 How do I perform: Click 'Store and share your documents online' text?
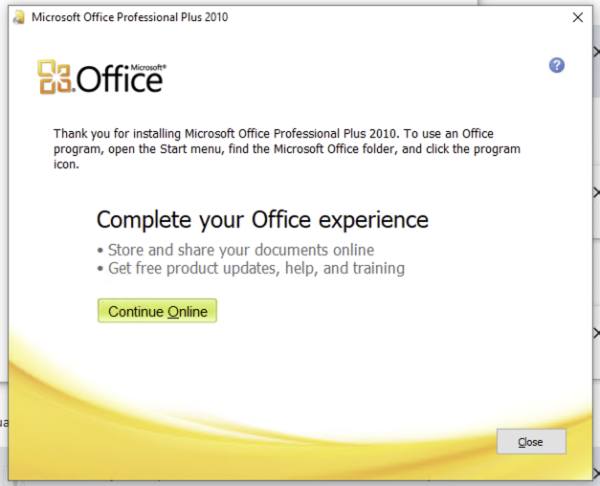(241, 250)
